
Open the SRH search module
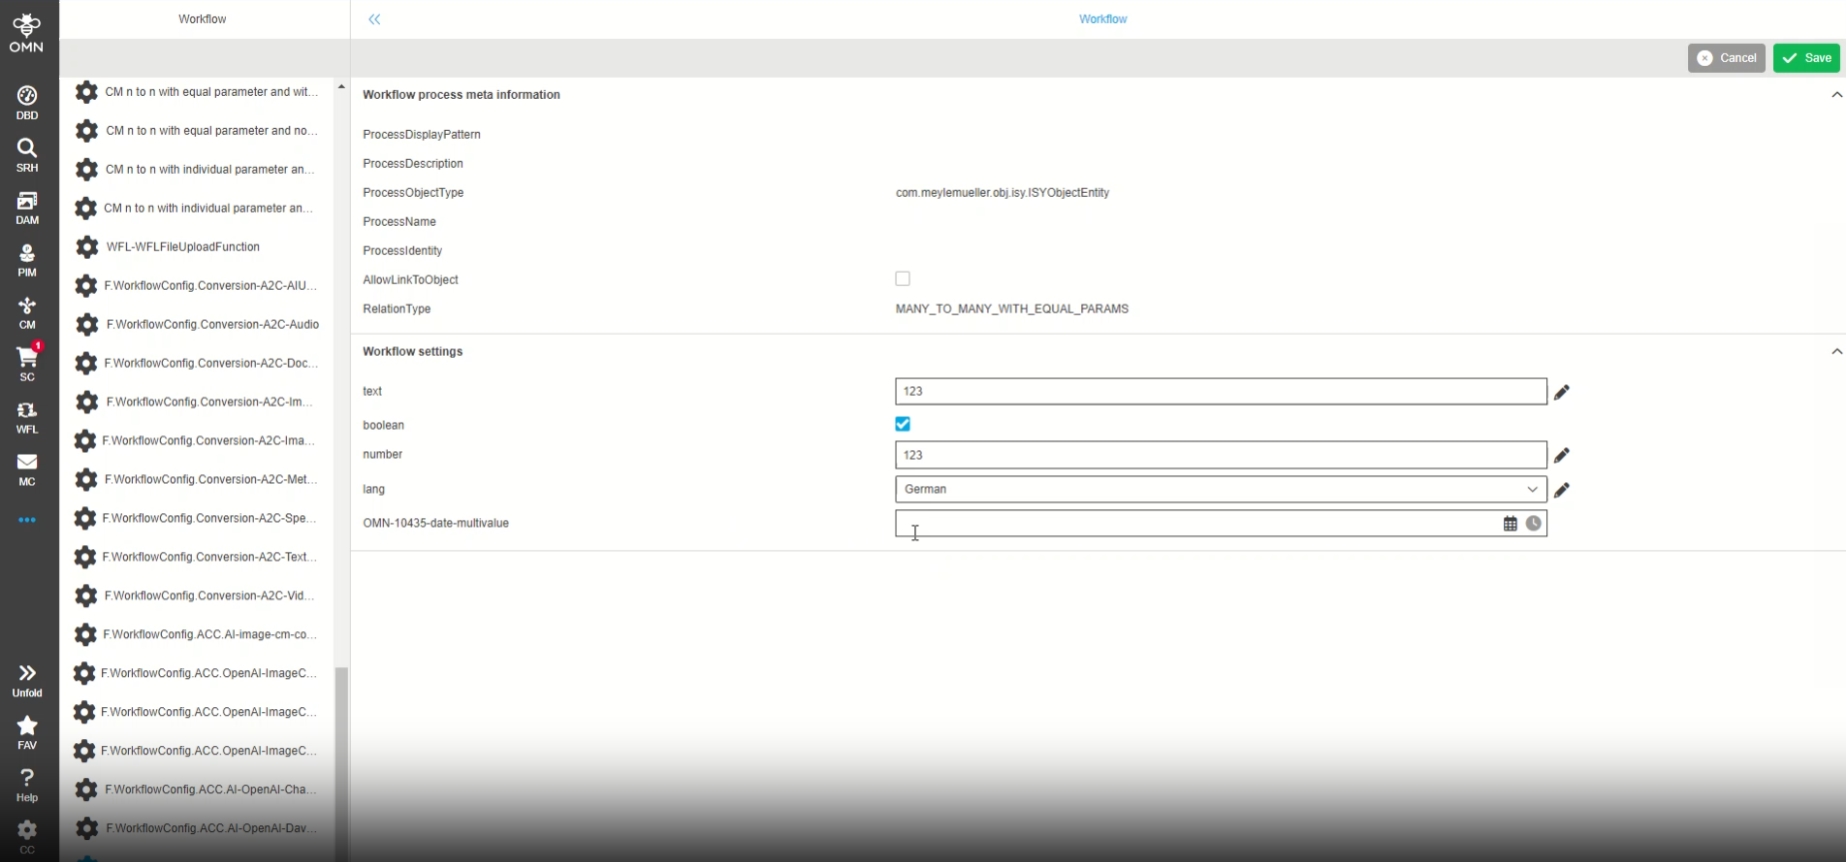27,154
